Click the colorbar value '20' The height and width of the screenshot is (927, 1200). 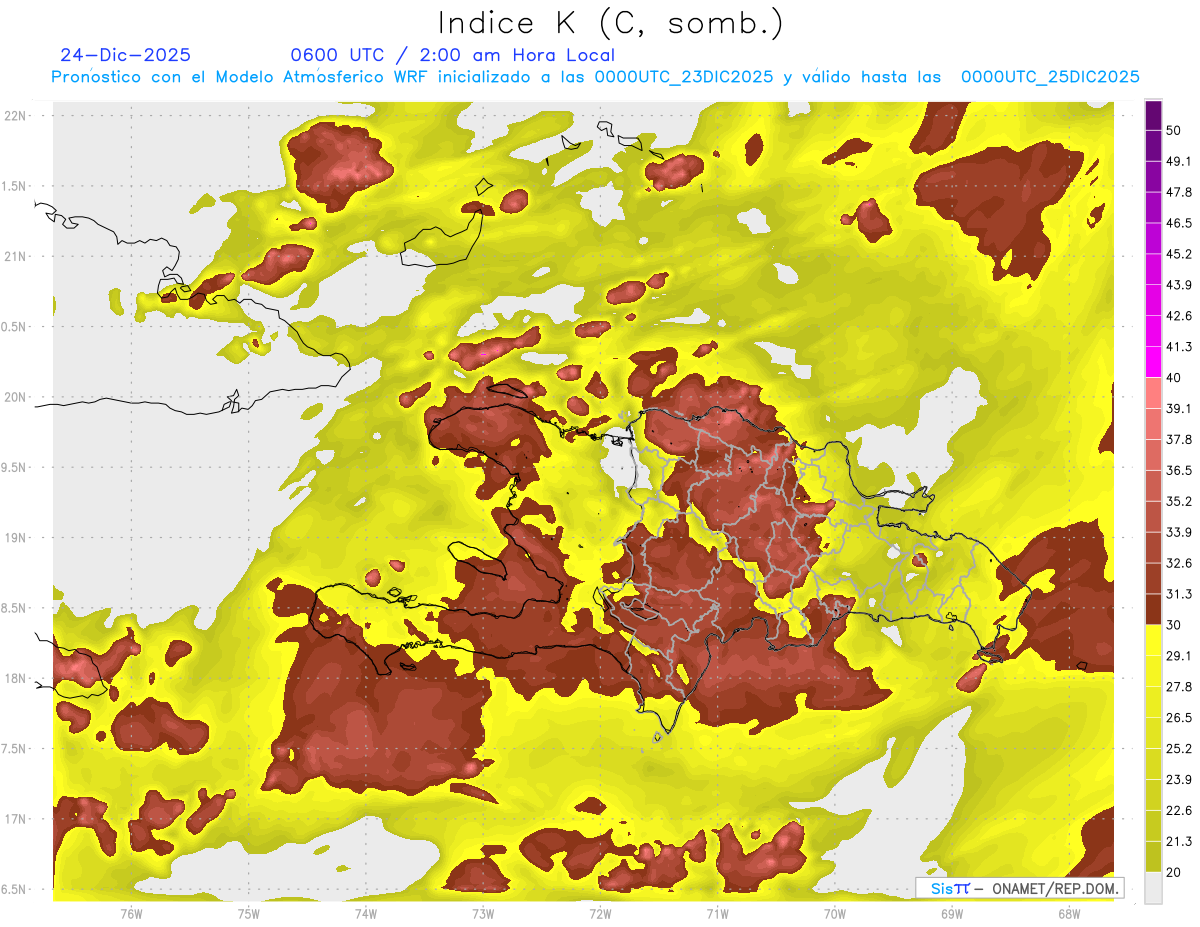1174,872
